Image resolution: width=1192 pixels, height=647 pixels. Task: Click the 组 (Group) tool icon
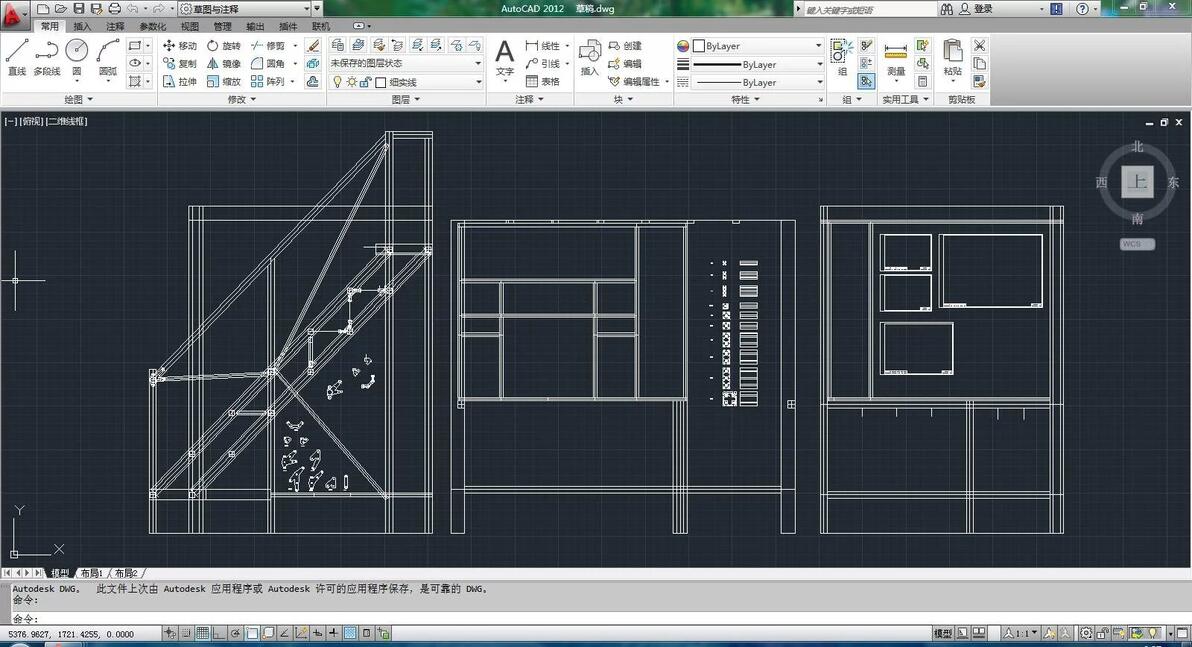(842, 58)
